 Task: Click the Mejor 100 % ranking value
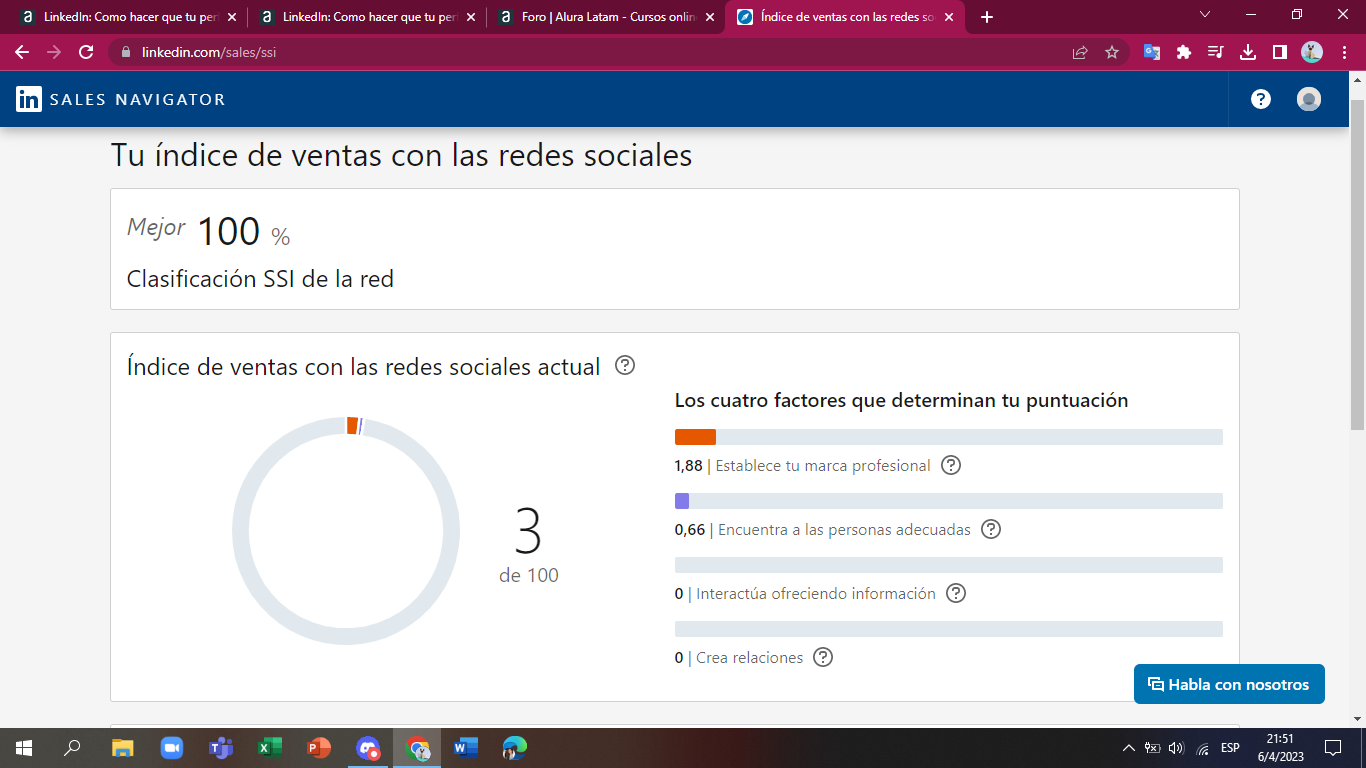pos(208,231)
